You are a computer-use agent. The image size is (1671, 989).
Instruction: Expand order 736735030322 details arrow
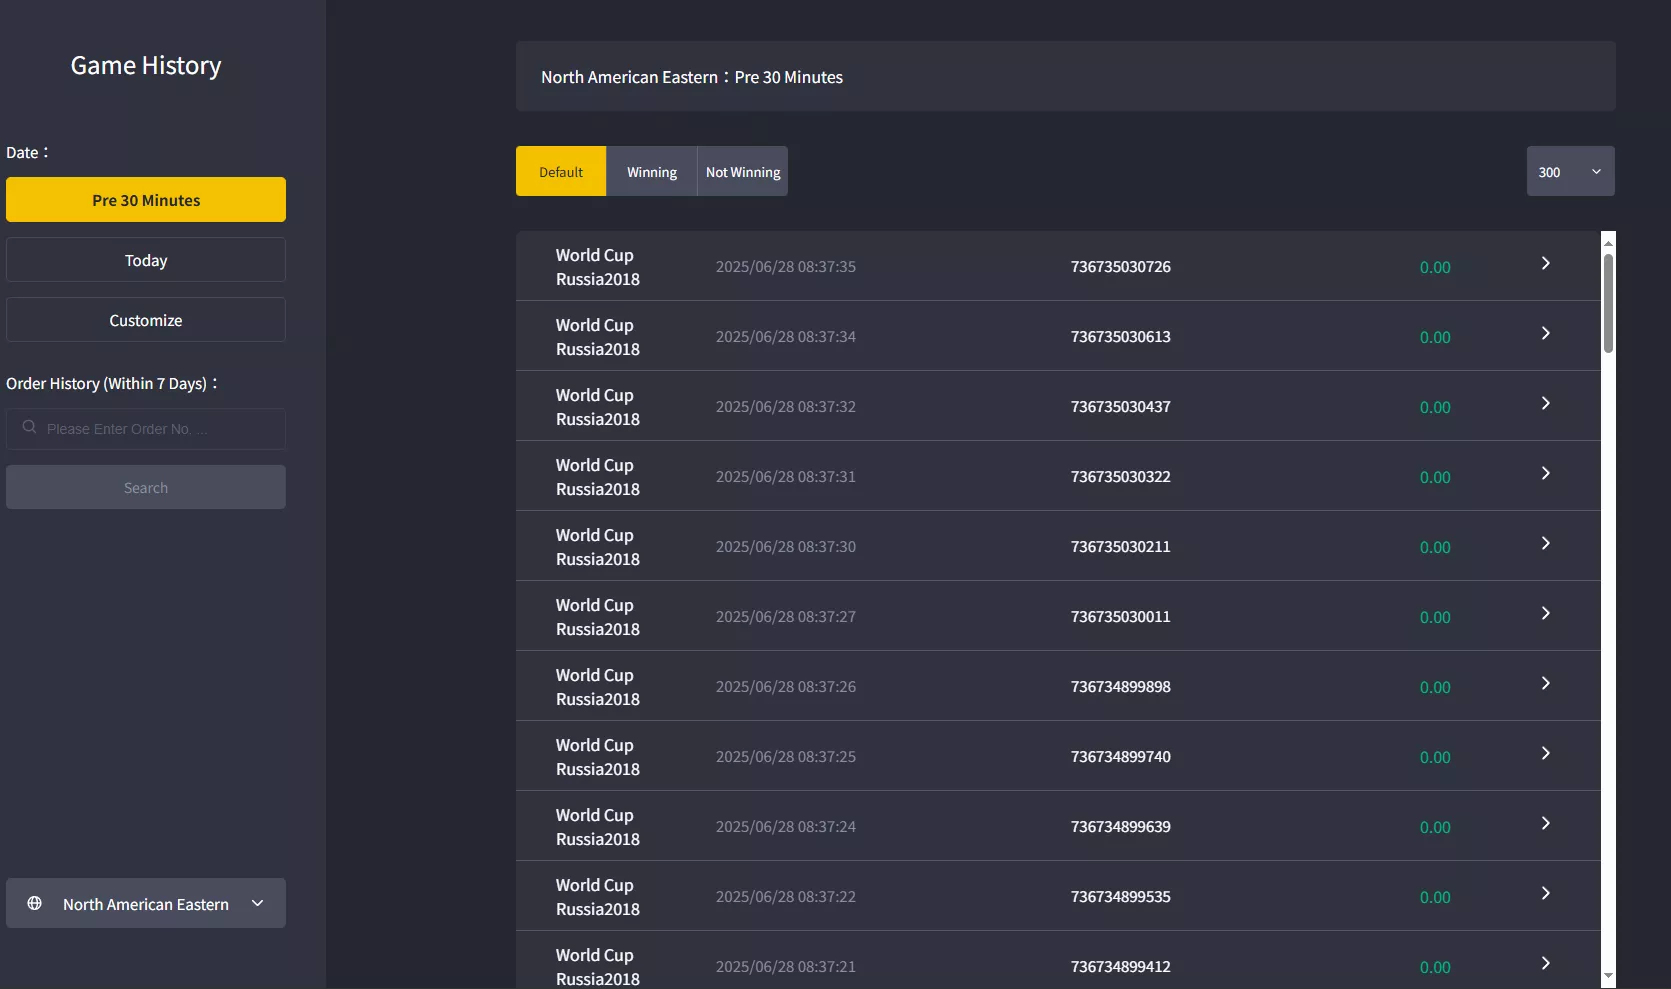click(1545, 473)
